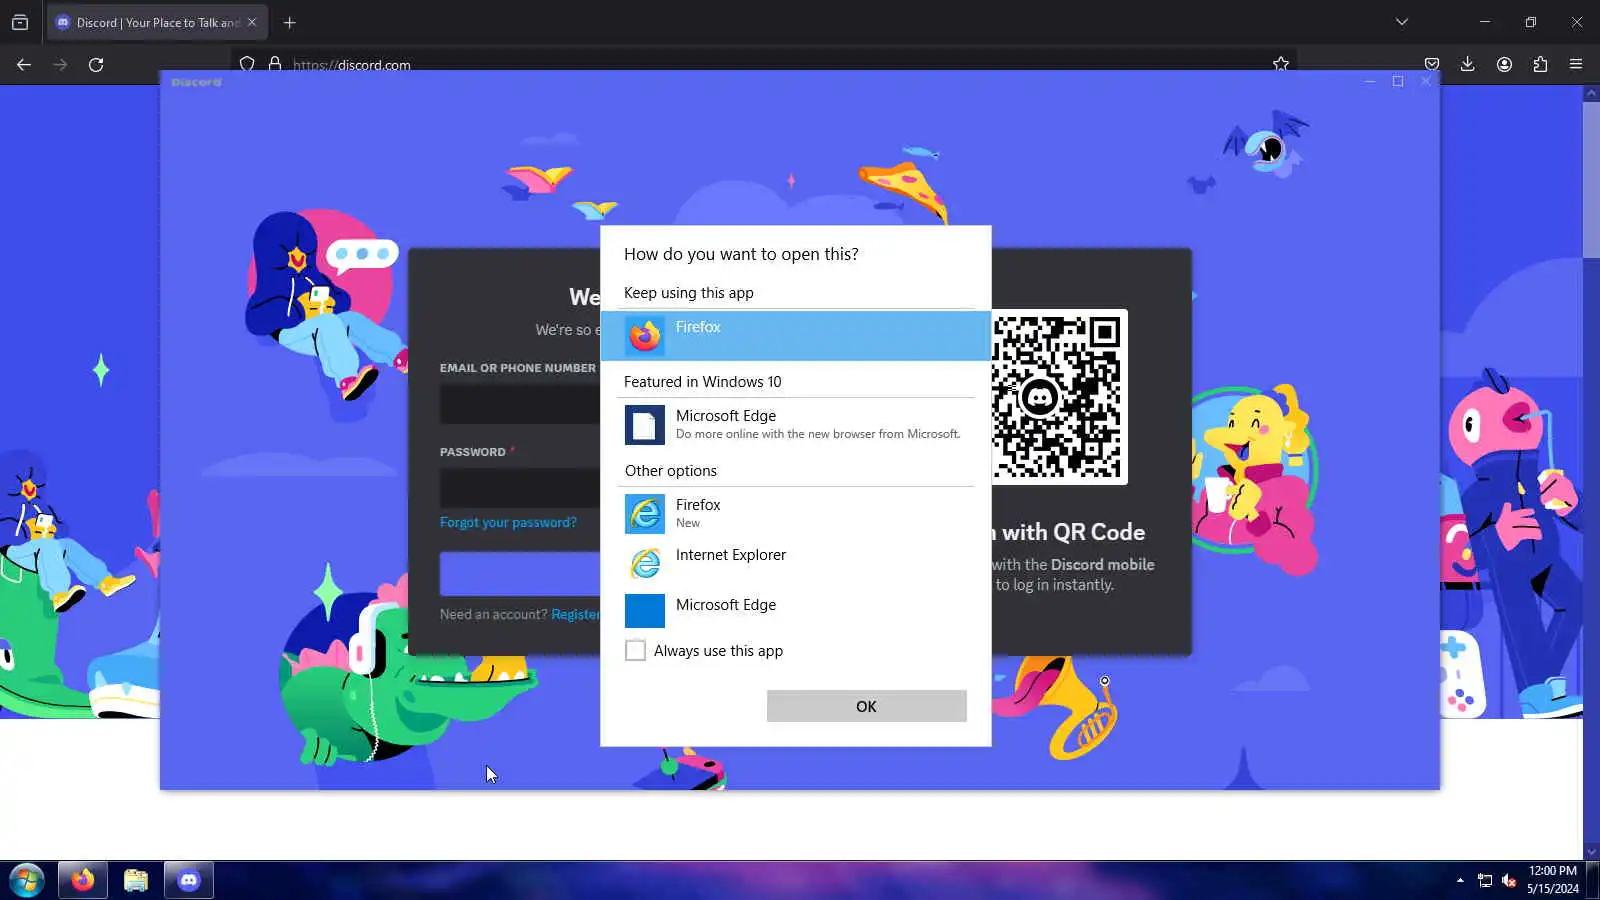Open the Firefox extensions panel

pyautogui.click(x=1540, y=65)
